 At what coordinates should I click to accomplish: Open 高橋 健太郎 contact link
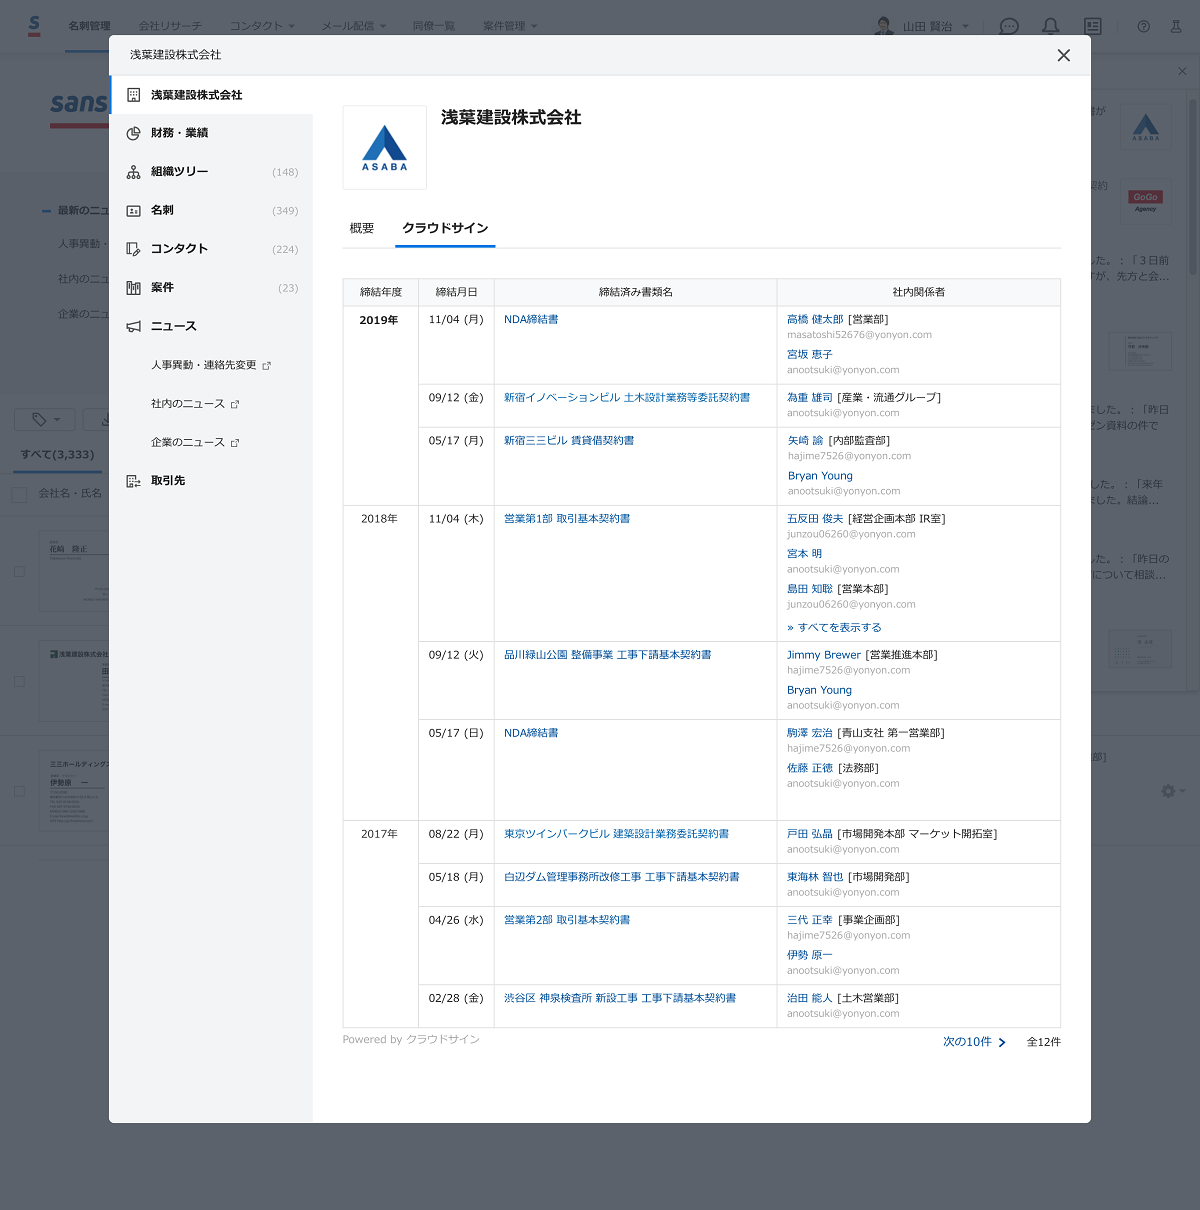pyautogui.click(x=815, y=320)
